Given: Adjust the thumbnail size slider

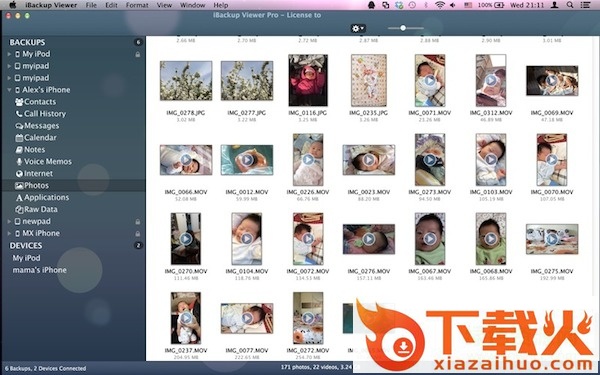Looking at the screenshot, I should (x=403, y=28).
